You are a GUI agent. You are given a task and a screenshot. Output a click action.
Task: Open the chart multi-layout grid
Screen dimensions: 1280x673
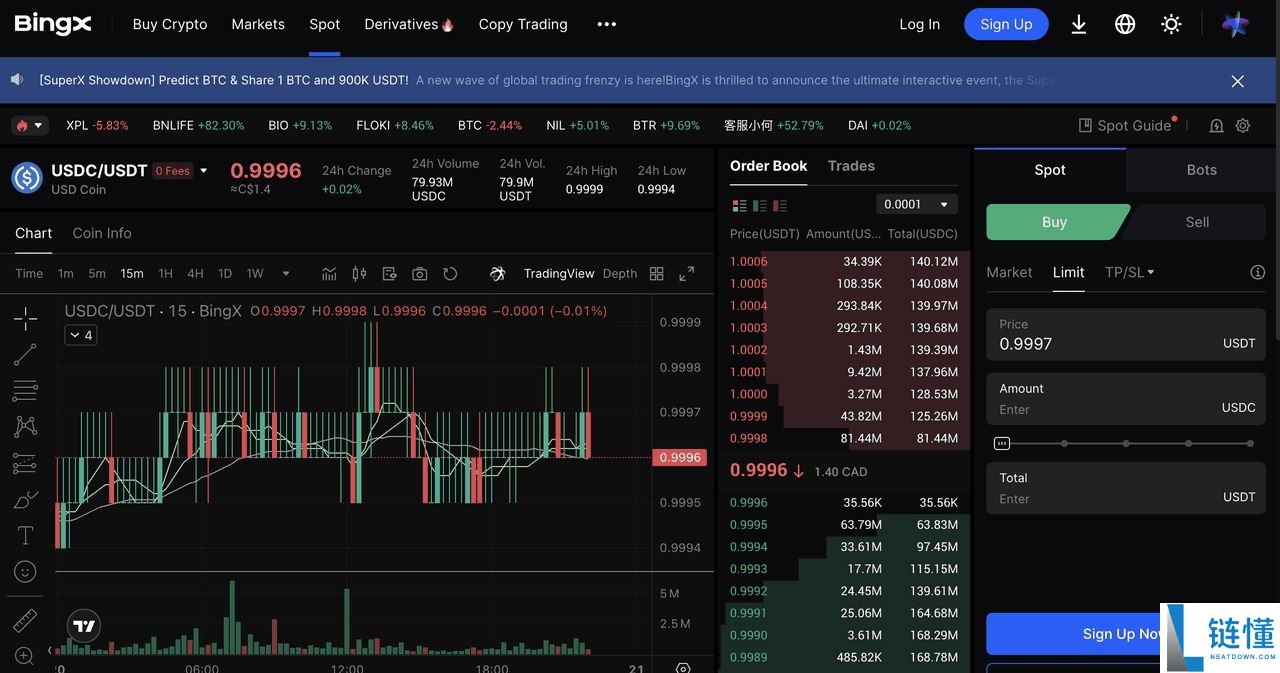pos(657,274)
